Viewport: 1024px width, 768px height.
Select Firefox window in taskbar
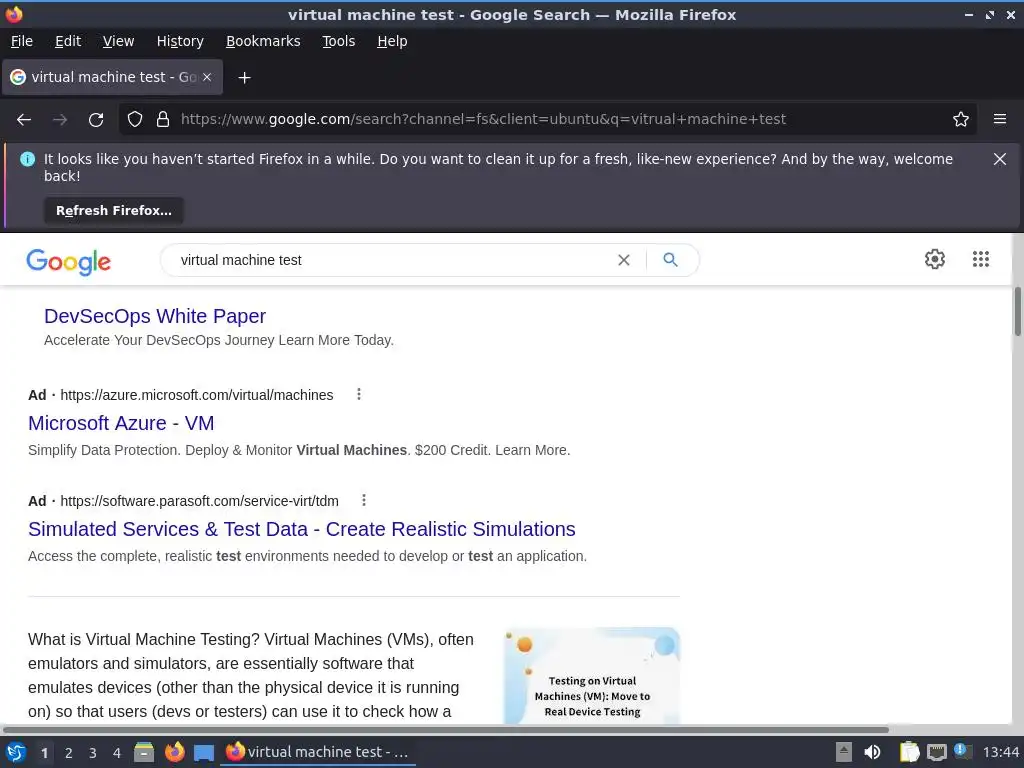pyautogui.click(x=318, y=752)
